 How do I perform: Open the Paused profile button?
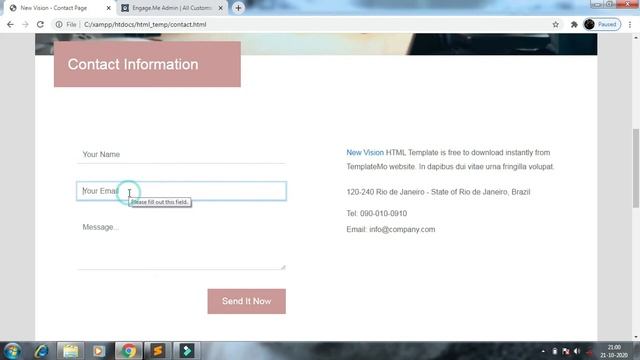coord(602,24)
